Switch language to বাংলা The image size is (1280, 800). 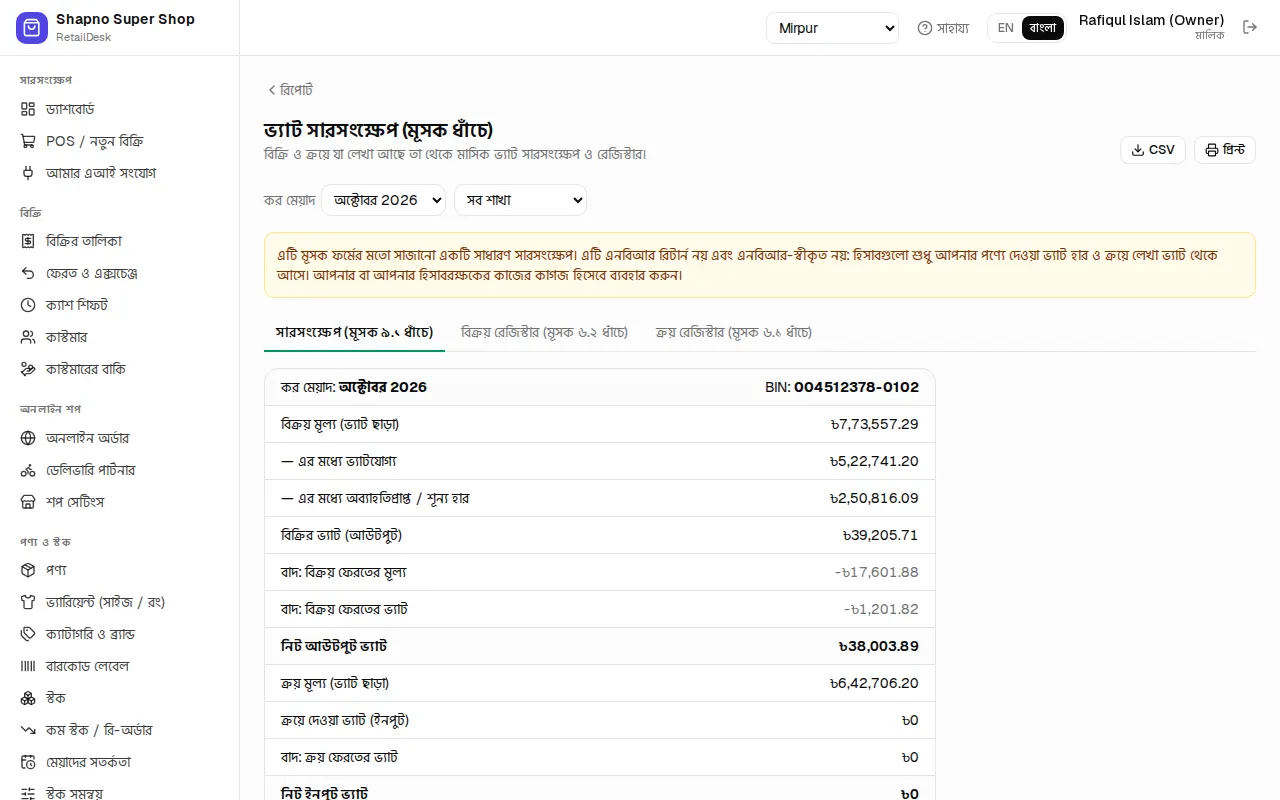tap(1043, 28)
